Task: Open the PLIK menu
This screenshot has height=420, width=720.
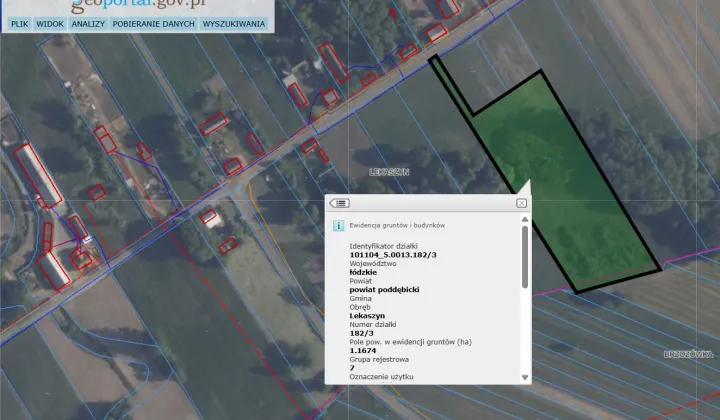Action: coord(20,24)
